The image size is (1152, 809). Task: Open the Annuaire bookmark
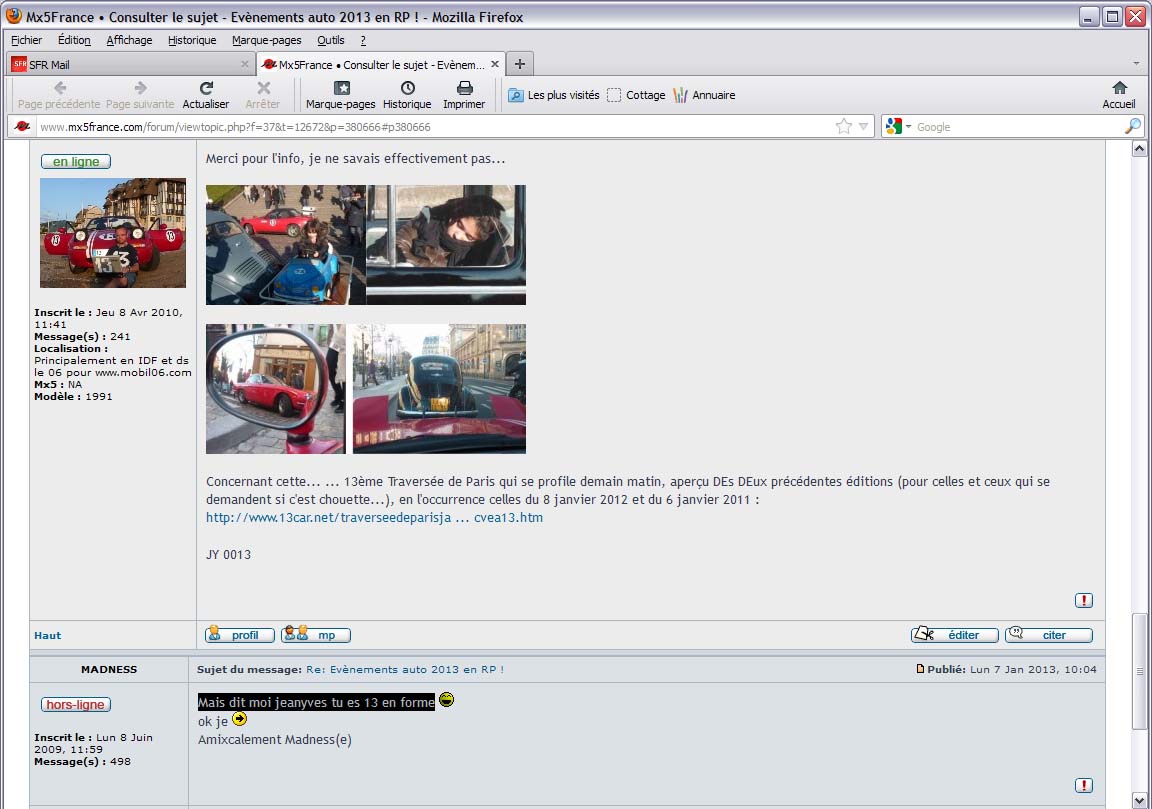(704, 96)
